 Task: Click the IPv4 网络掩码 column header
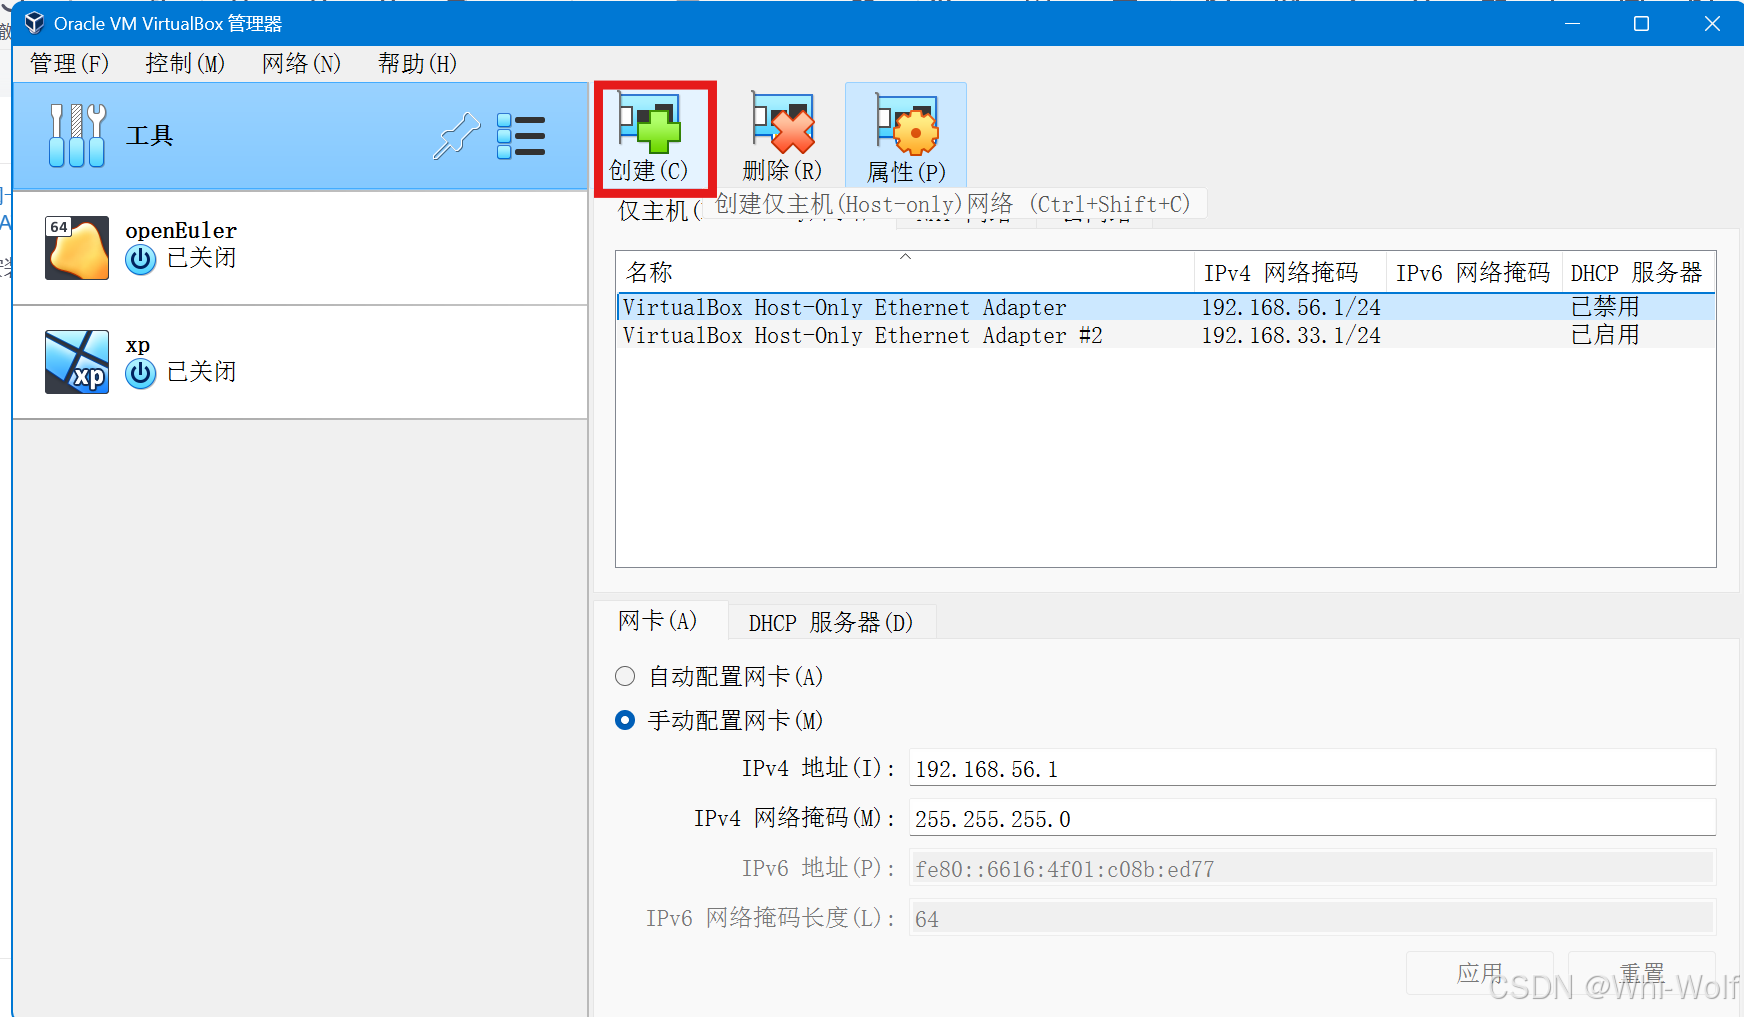pos(1290,272)
